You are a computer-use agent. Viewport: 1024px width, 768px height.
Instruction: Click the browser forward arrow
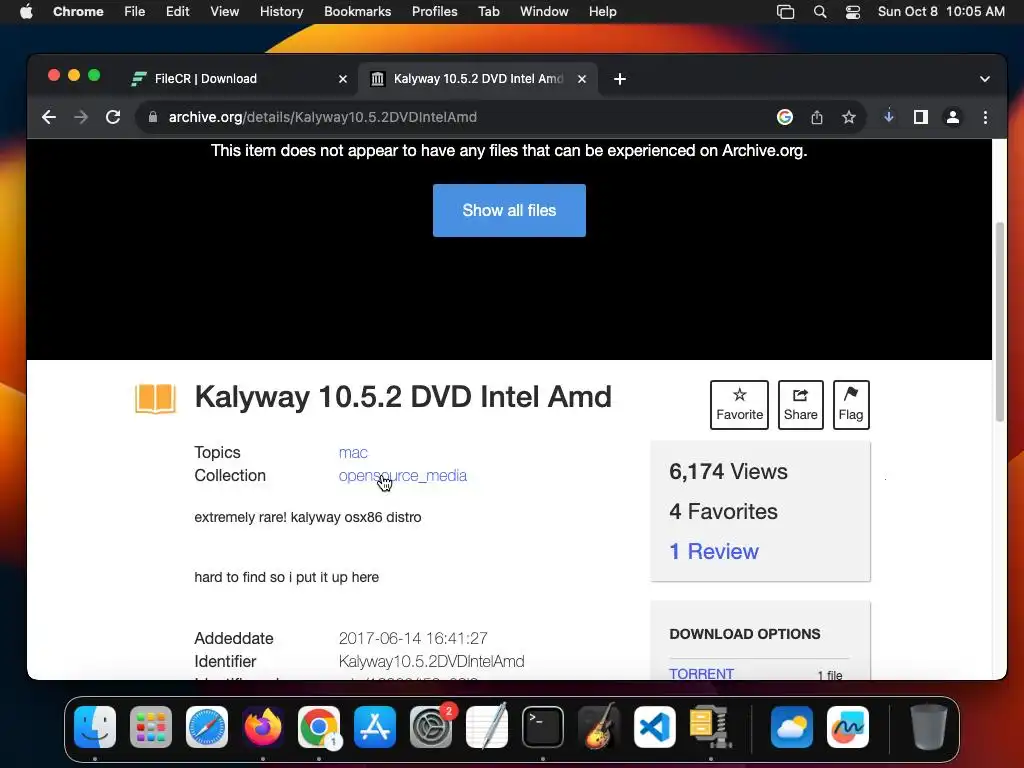(81, 118)
